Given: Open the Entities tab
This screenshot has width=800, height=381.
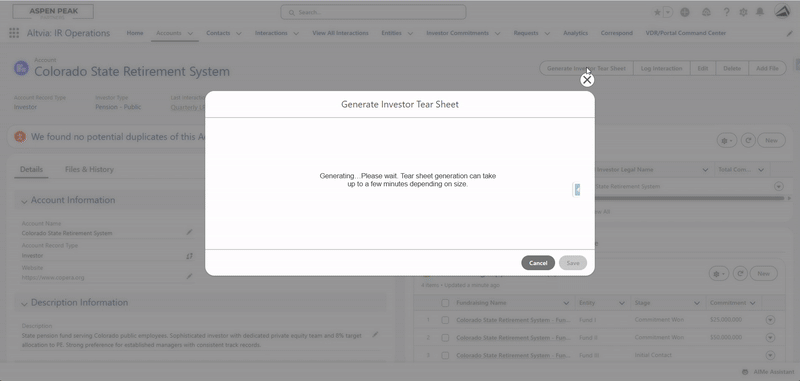Looking at the screenshot, I should [391, 33].
